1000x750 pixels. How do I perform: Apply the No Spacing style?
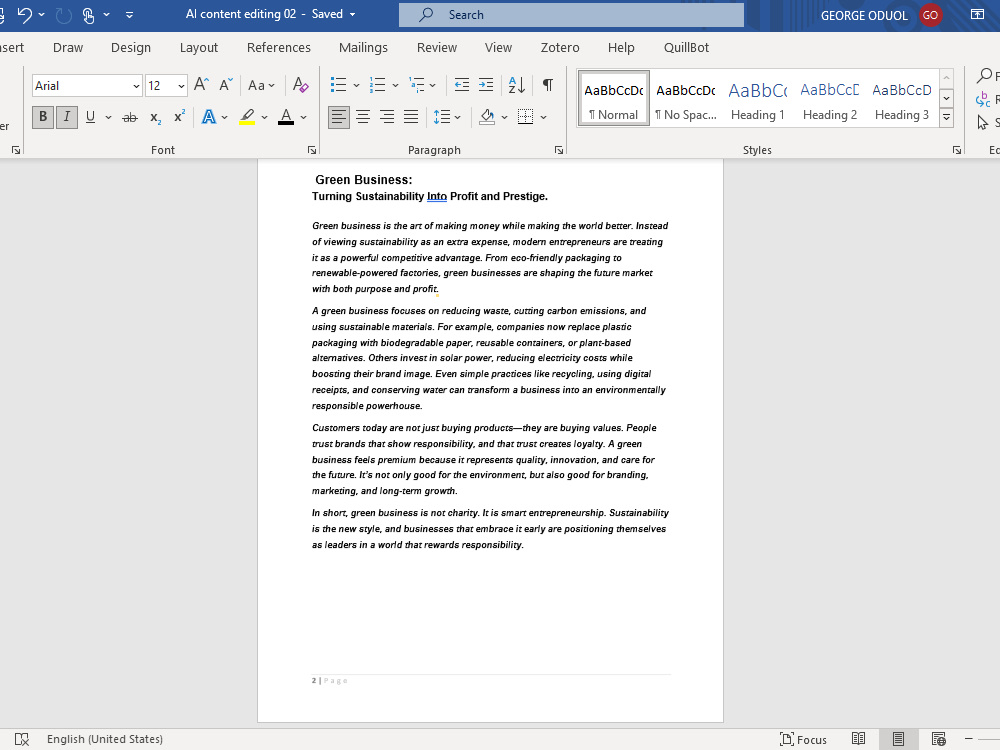point(686,98)
